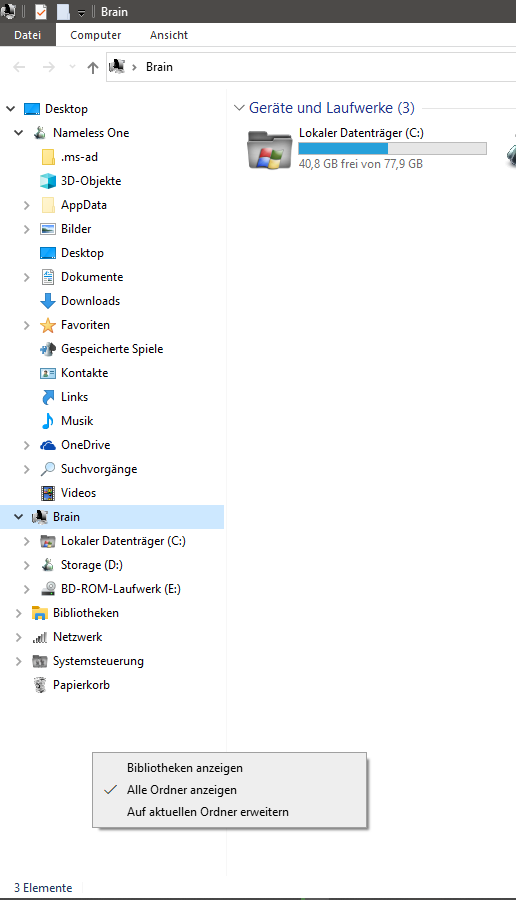Click the Bibliotheken libraries icon
The width and height of the screenshot is (516, 900).
tap(40, 613)
